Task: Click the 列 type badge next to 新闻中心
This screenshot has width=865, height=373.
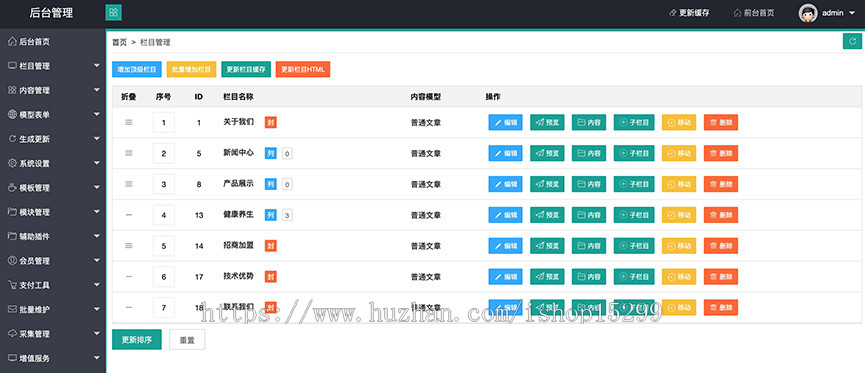Action: tap(270, 153)
